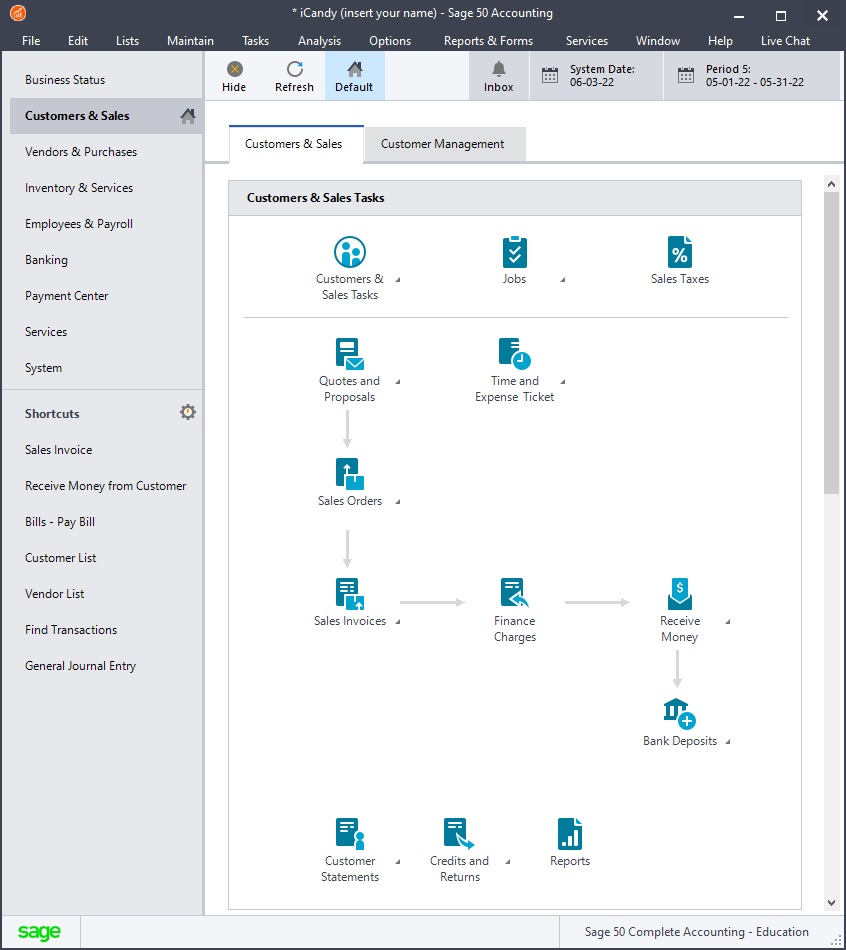Expand the Credits and Returns dropdown arrow
This screenshot has width=846, height=950.
508,861
